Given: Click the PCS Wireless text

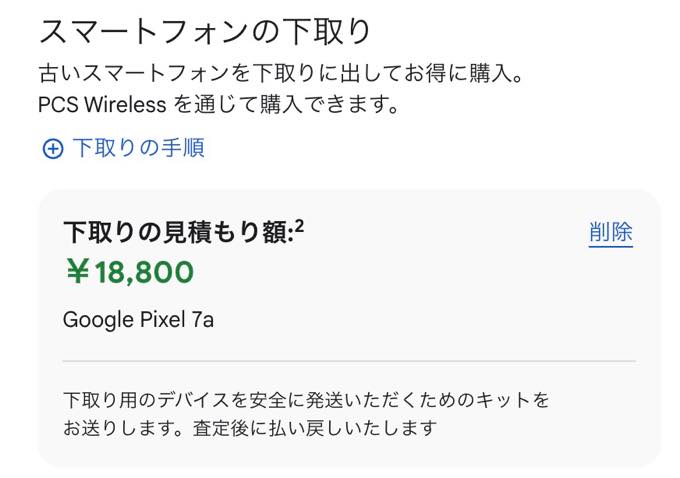Looking at the screenshot, I should (104, 104).
